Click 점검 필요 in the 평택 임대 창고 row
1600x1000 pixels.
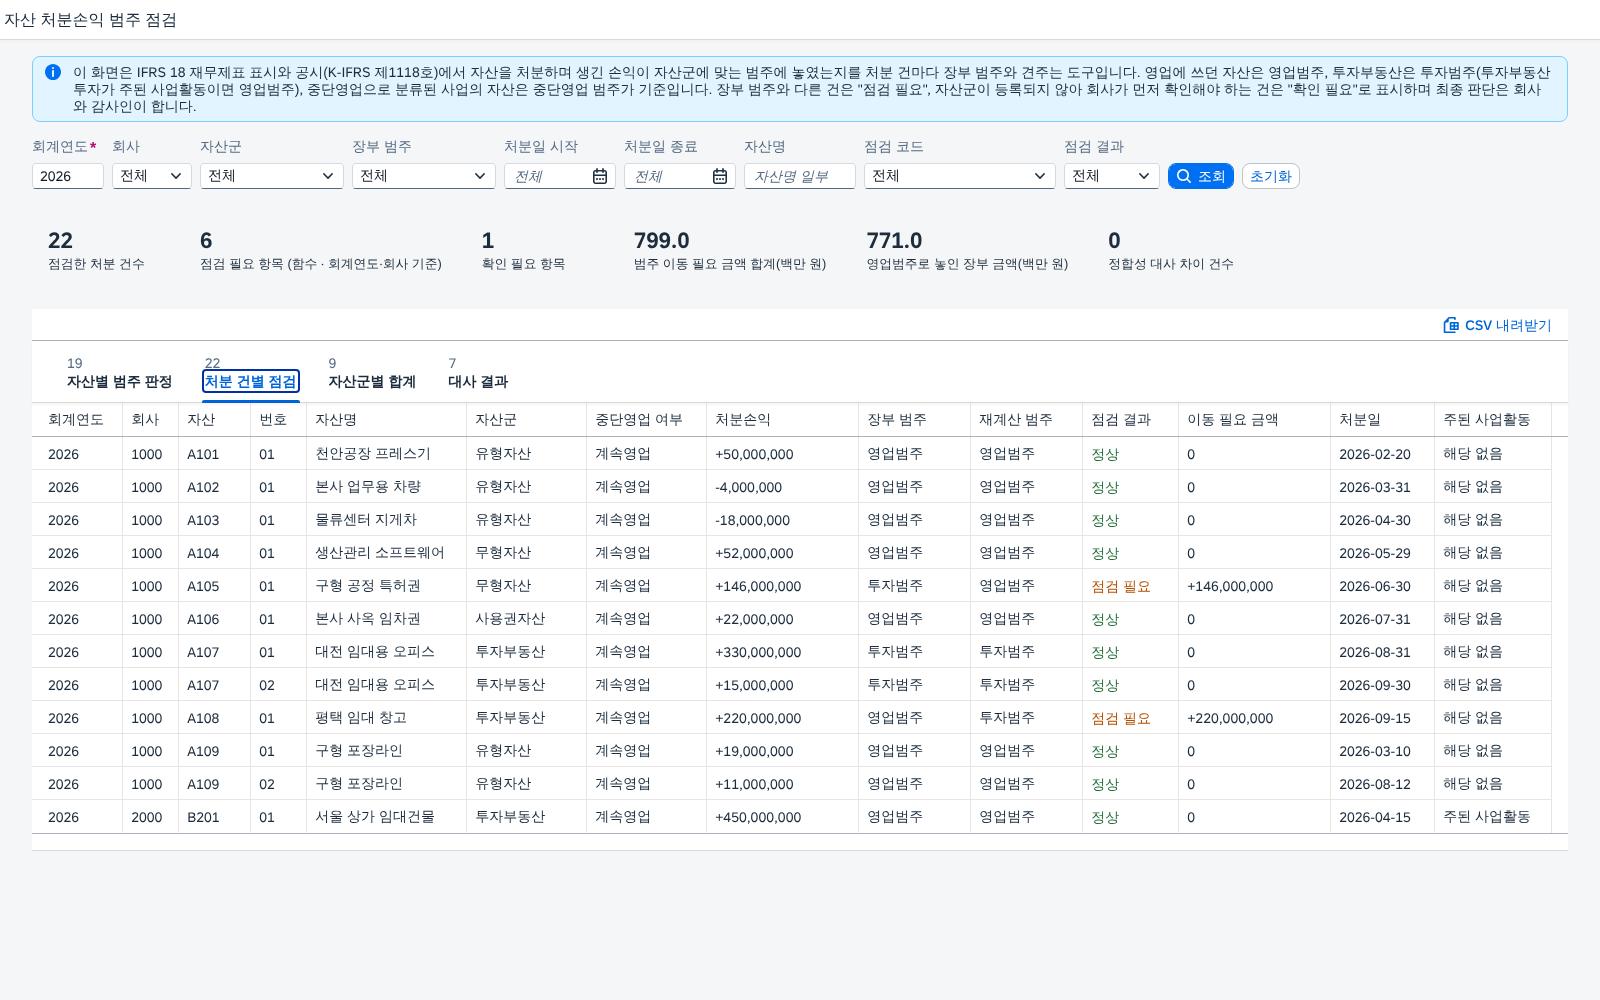click(x=1121, y=718)
